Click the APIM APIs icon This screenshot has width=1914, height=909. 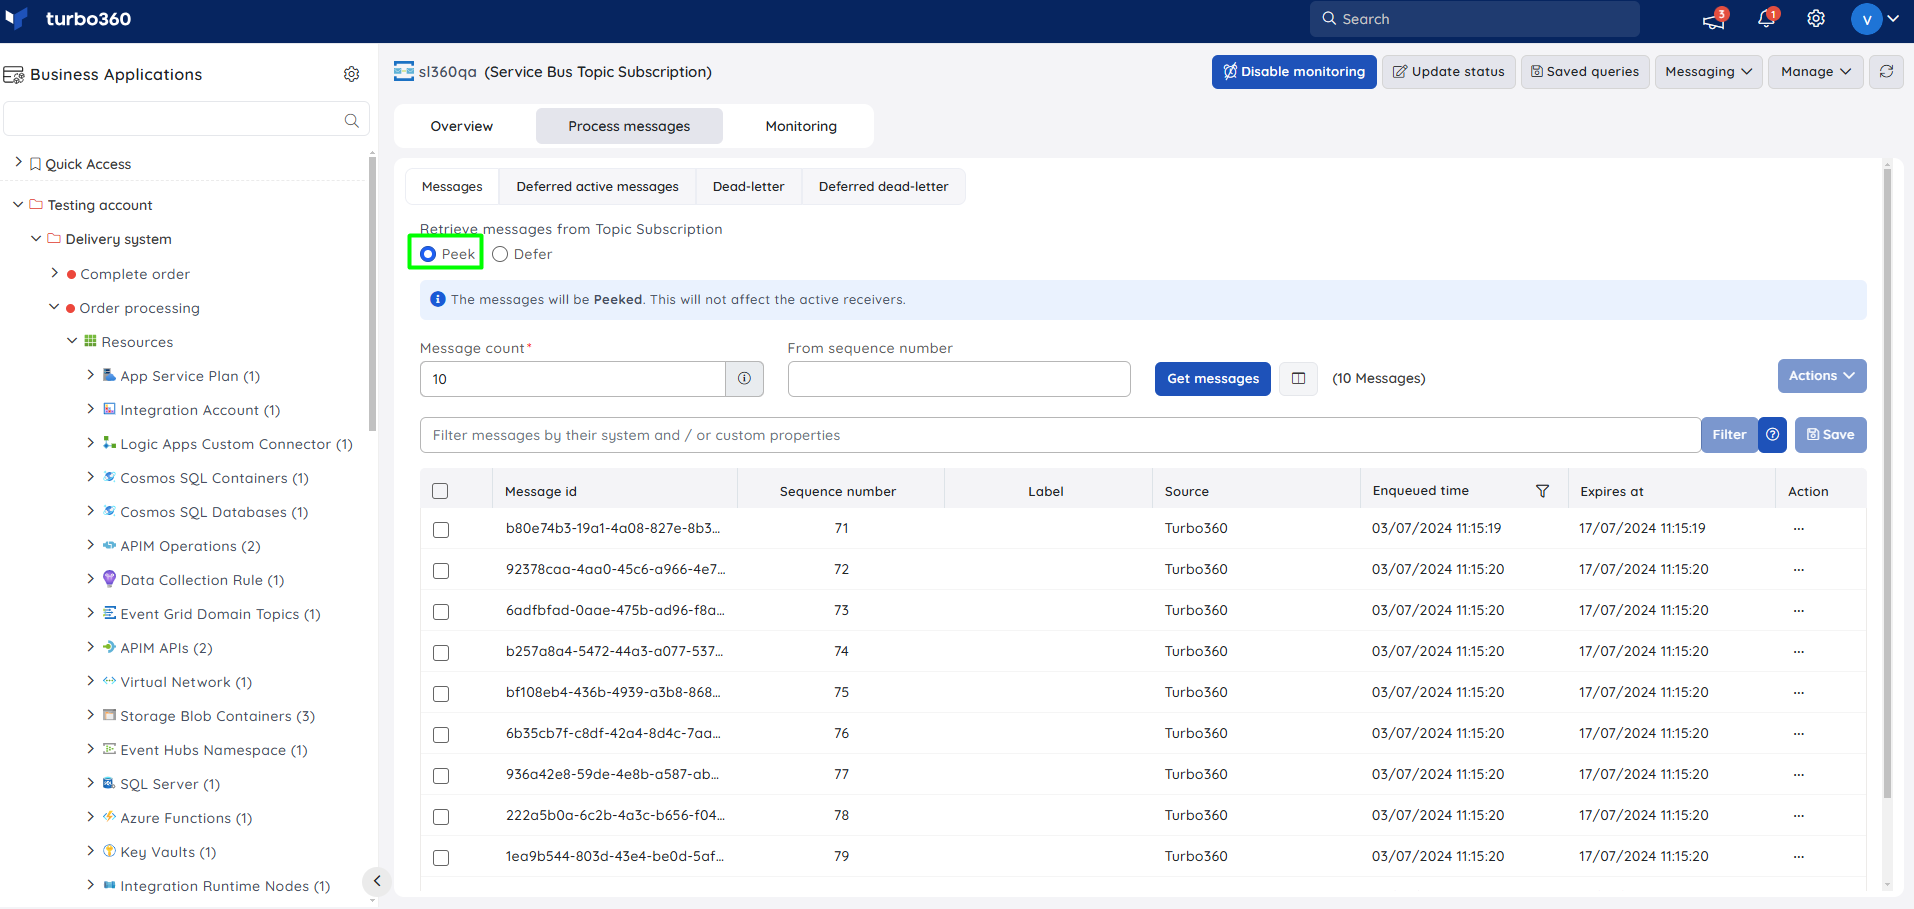coord(110,647)
